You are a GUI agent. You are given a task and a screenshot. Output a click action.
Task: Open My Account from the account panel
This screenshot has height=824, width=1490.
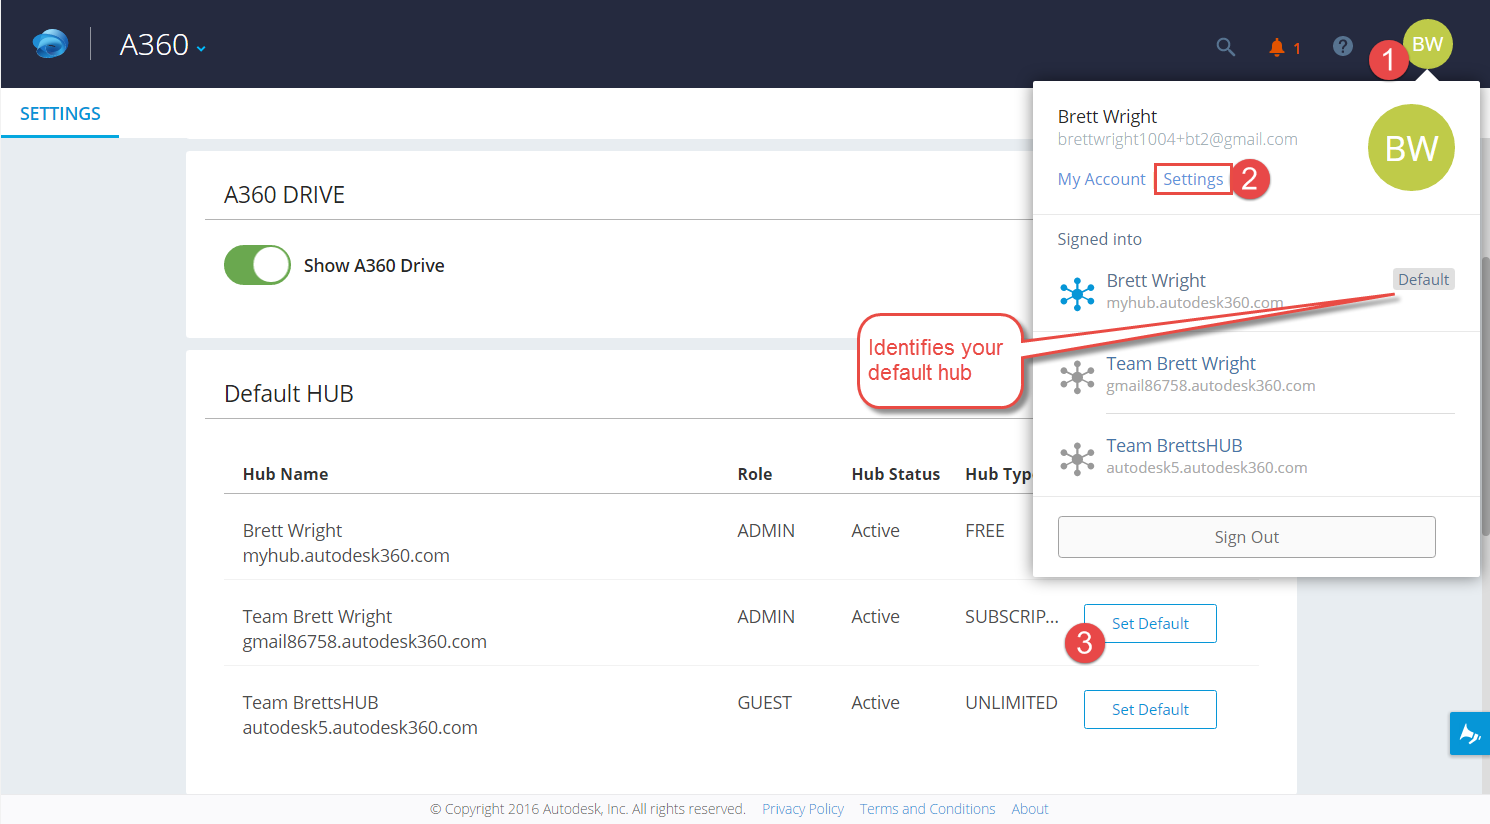(x=1101, y=178)
